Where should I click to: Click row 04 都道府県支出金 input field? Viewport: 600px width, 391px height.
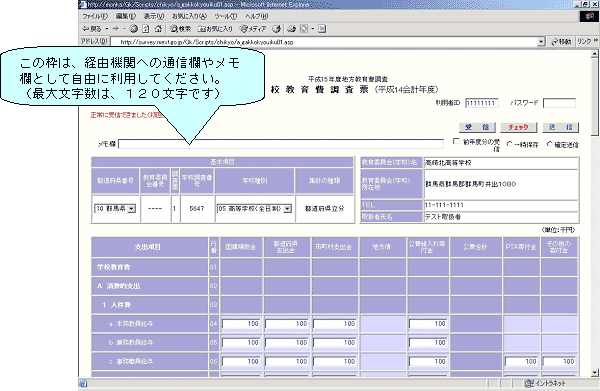point(287,324)
